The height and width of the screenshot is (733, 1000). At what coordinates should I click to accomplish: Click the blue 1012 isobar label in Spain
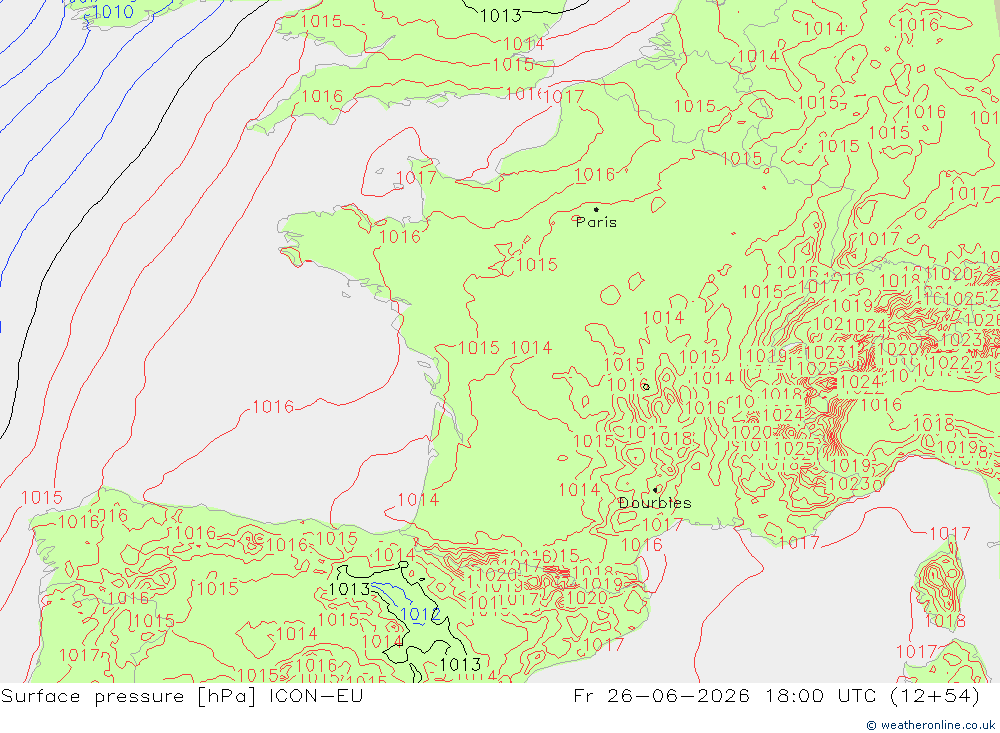pyautogui.click(x=420, y=614)
